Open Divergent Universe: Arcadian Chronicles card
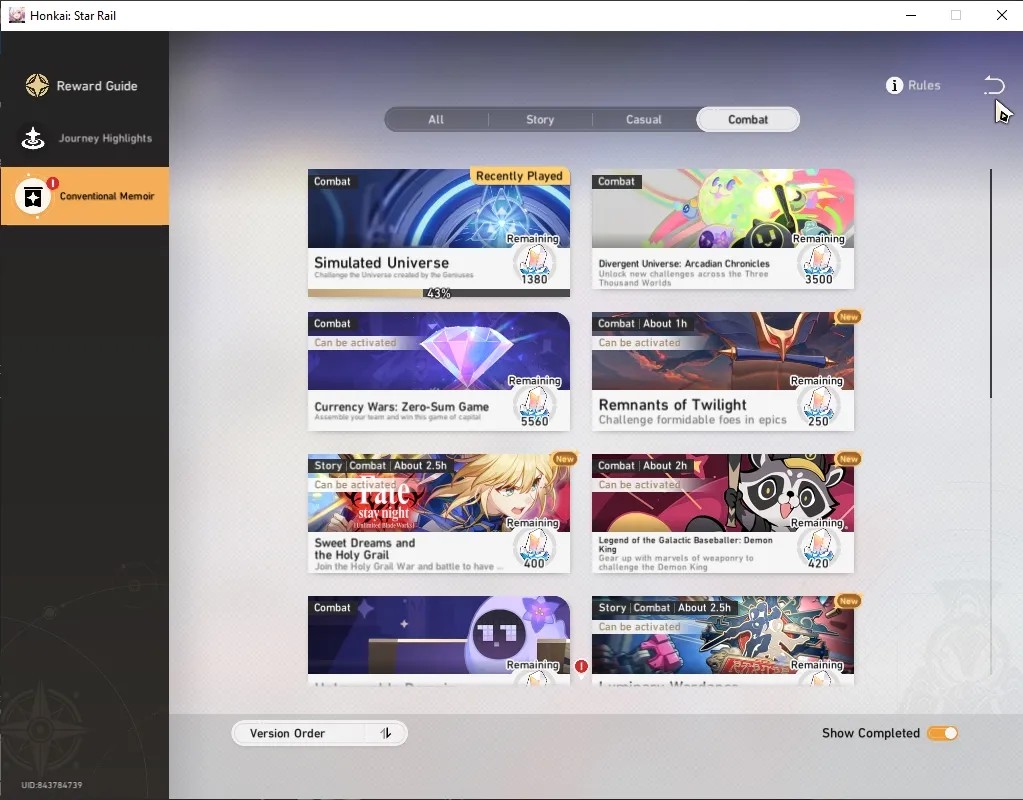 click(722, 229)
